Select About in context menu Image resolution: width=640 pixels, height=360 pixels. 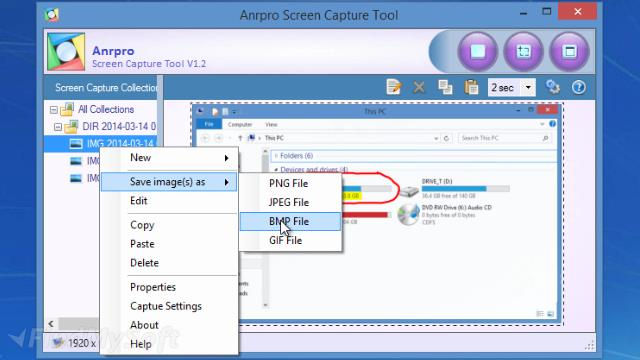point(169,325)
